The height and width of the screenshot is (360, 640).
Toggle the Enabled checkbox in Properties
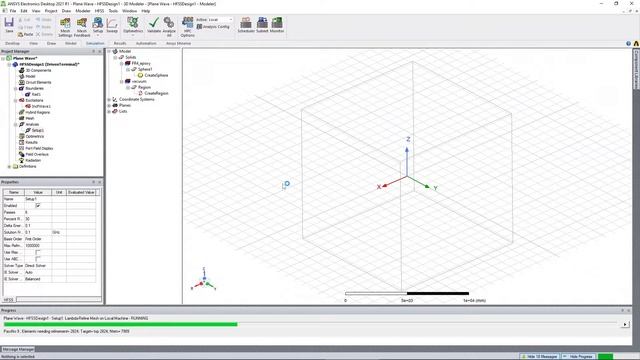(x=38, y=206)
